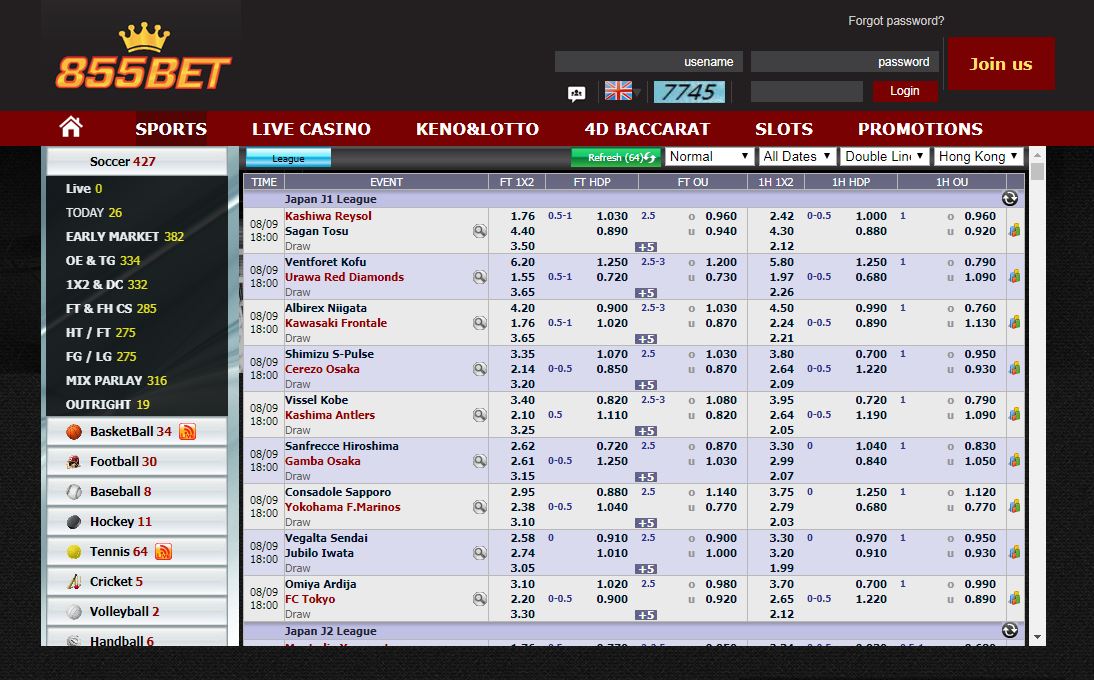The image size is (1094, 680).
Task: Click the Join us button
Action: 1000,64
